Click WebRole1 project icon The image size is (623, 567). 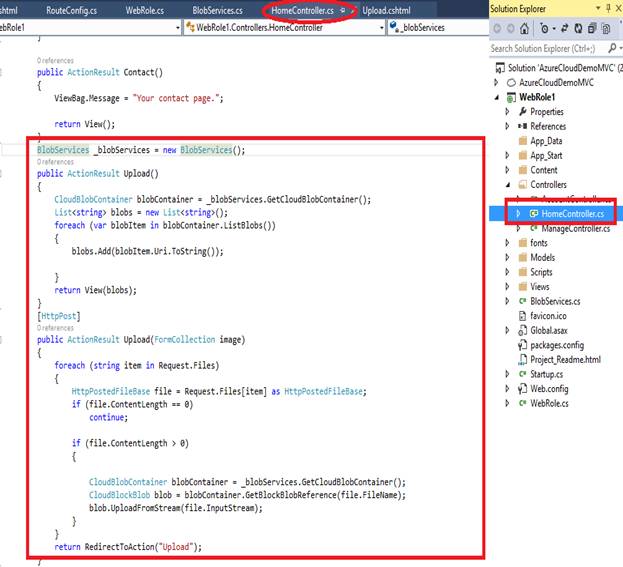511,97
